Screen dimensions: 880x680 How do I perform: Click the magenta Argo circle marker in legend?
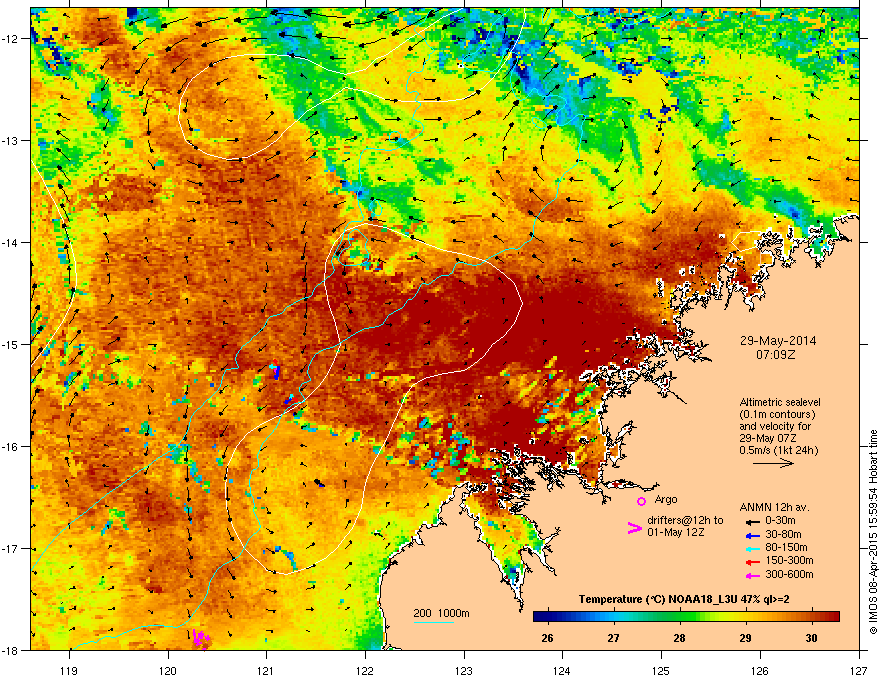tap(641, 501)
